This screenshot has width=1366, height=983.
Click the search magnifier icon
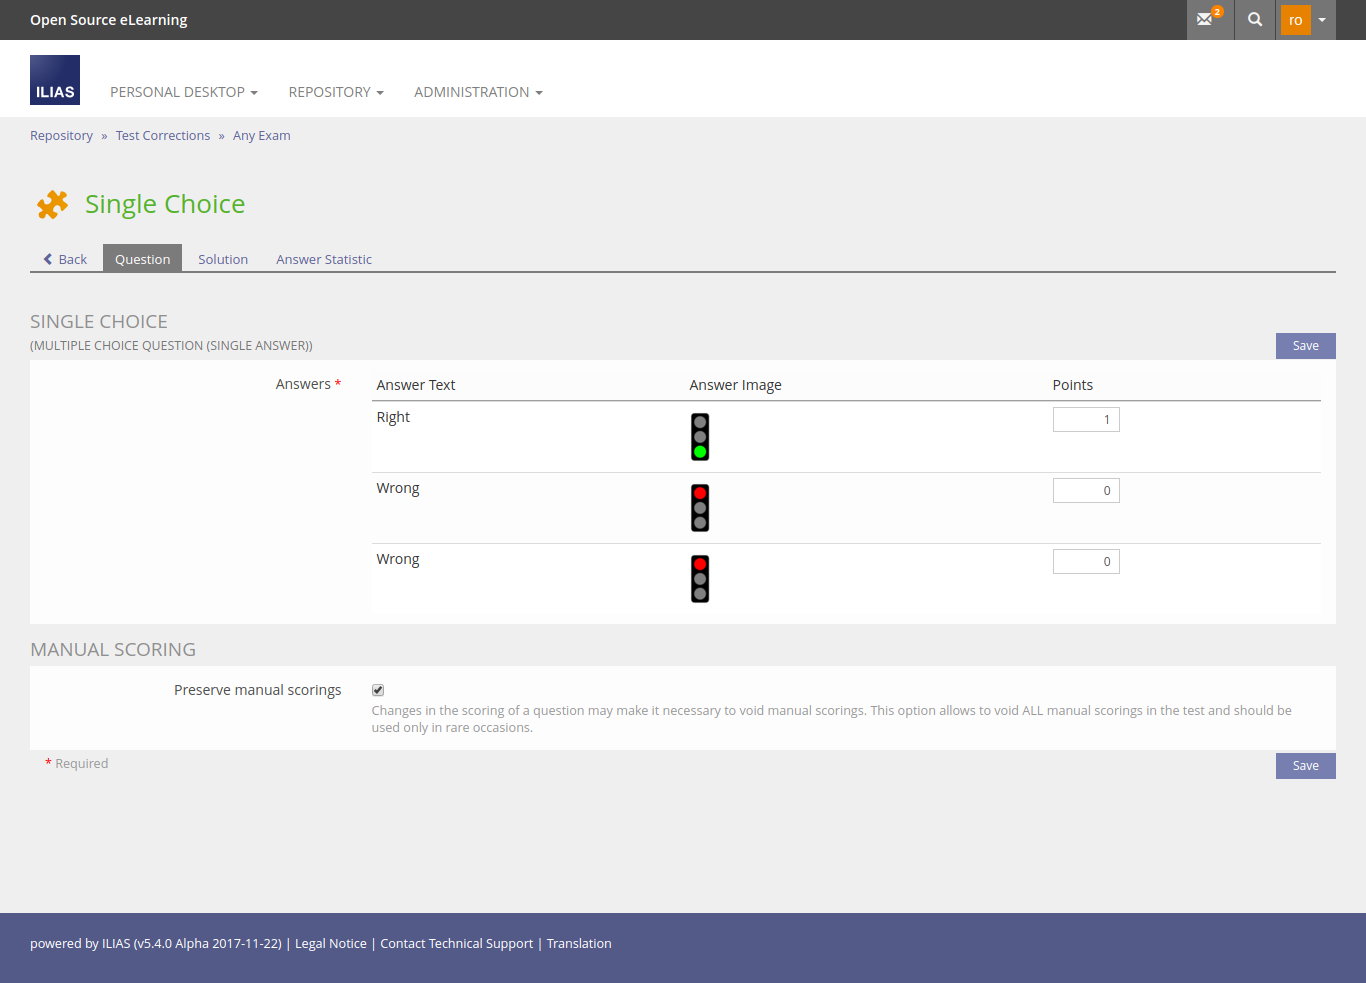pyautogui.click(x=1255, y=19)
